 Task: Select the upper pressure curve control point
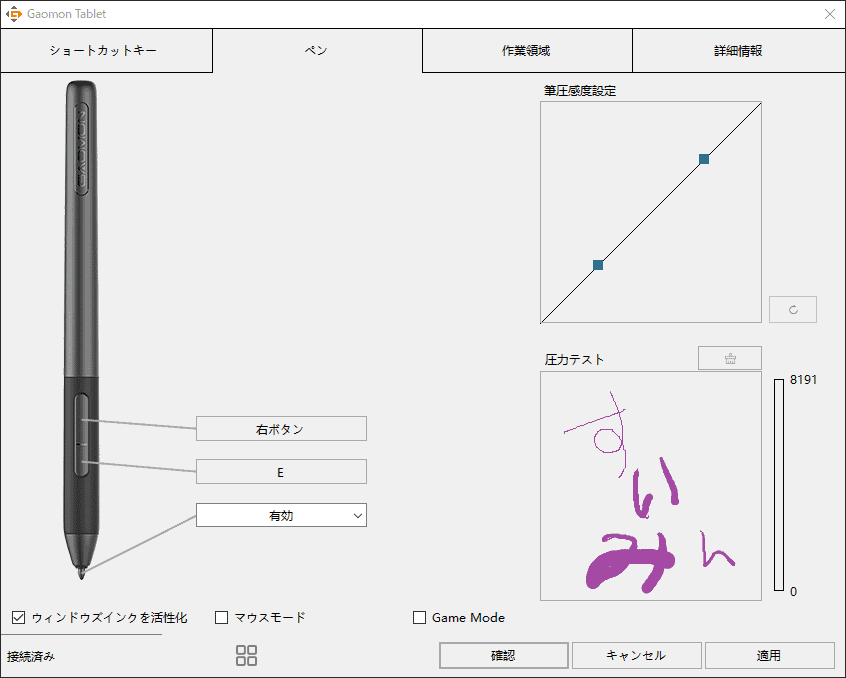point(704,159)
